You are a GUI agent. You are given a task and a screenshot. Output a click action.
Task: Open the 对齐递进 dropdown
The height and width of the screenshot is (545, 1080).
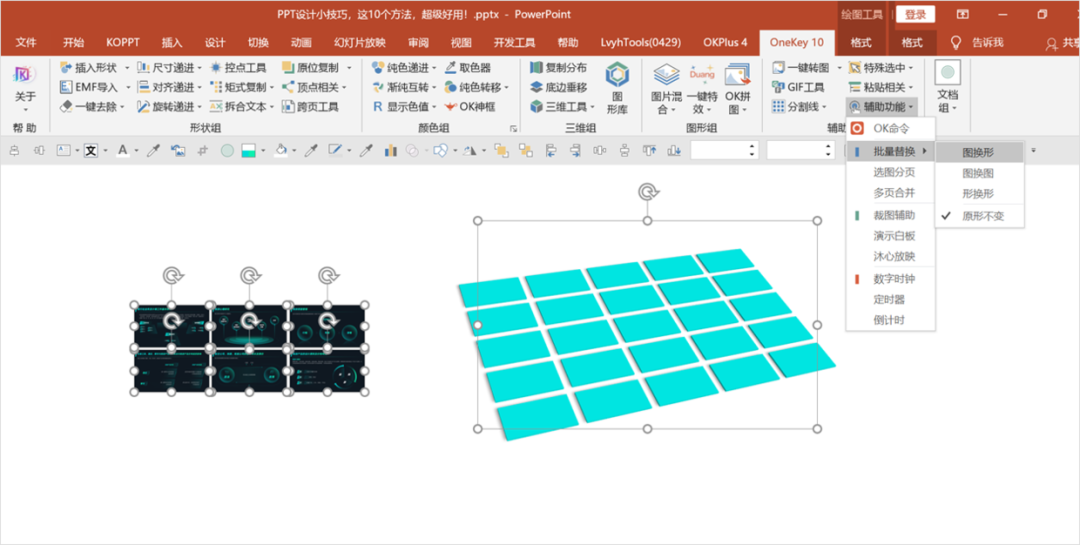tap(200, 88)
